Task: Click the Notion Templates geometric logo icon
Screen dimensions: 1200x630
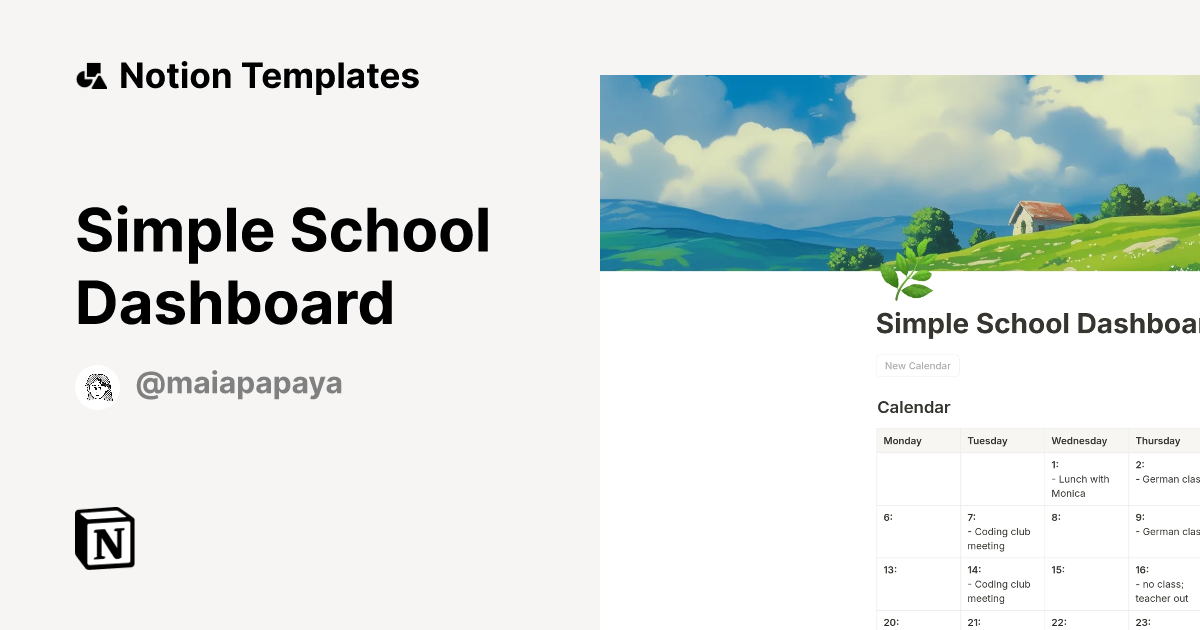Action: pyautogui.click(x=93, y=75)
